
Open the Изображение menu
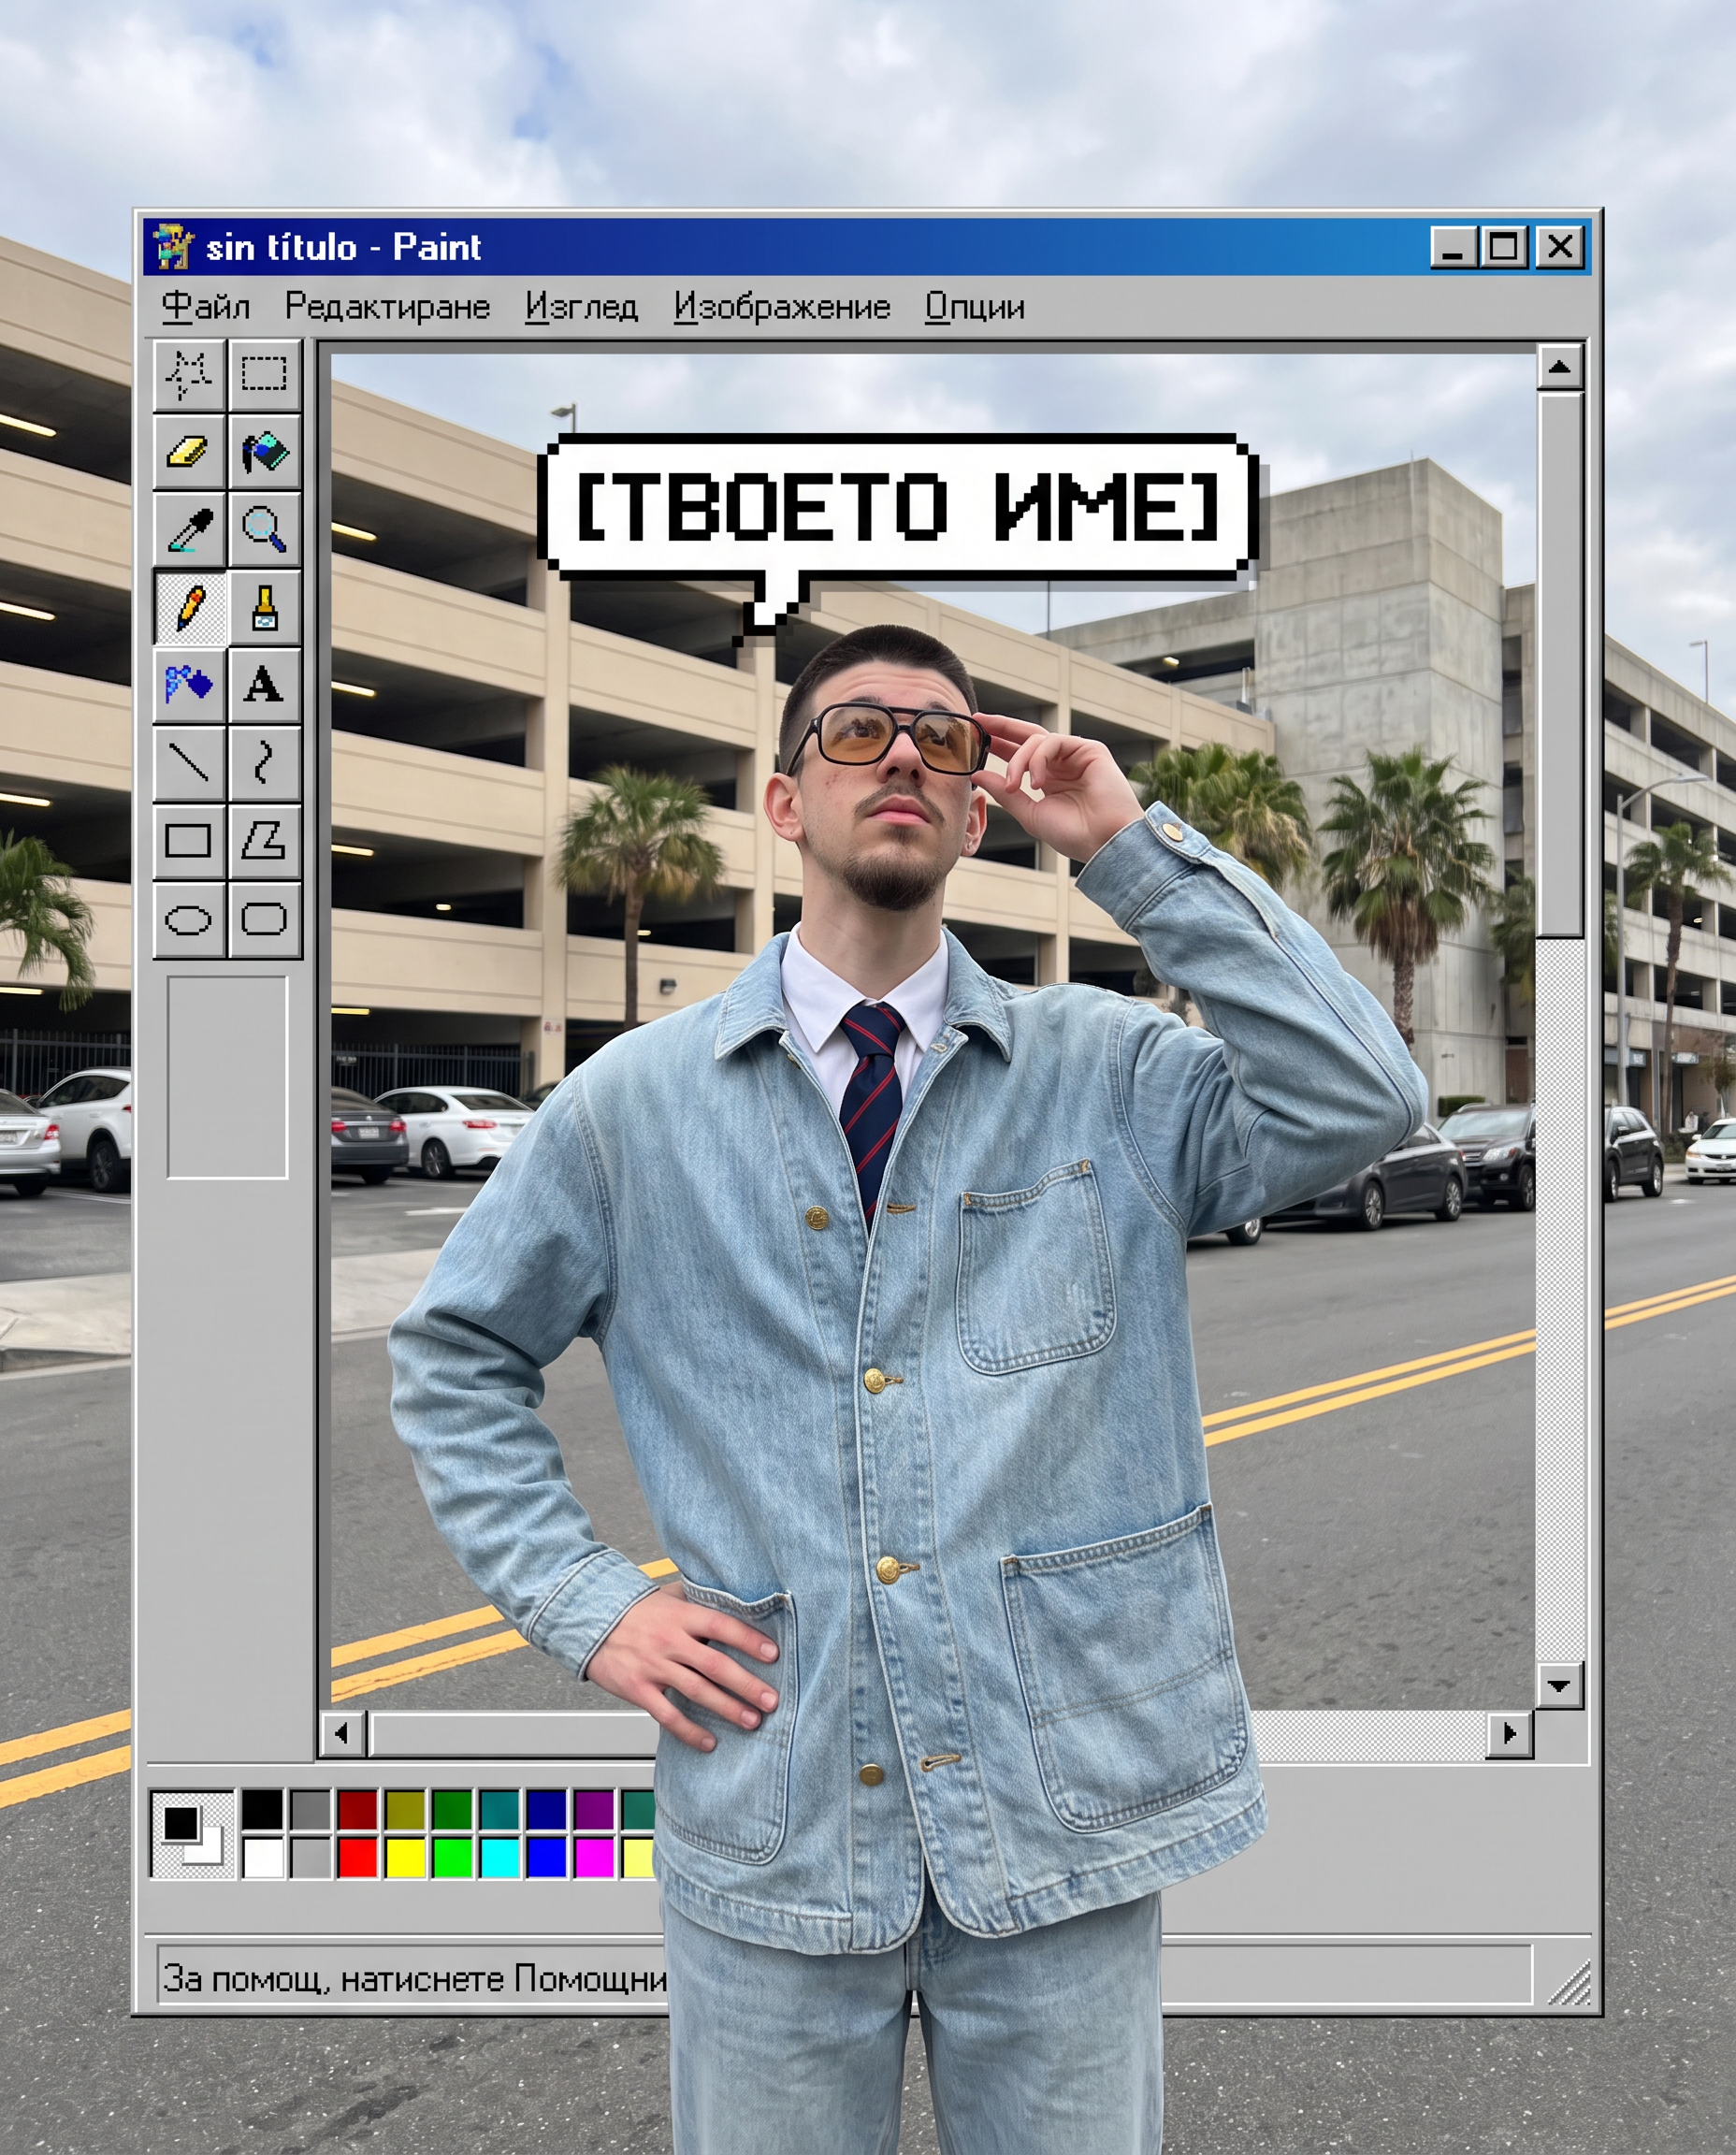(782, 307)
